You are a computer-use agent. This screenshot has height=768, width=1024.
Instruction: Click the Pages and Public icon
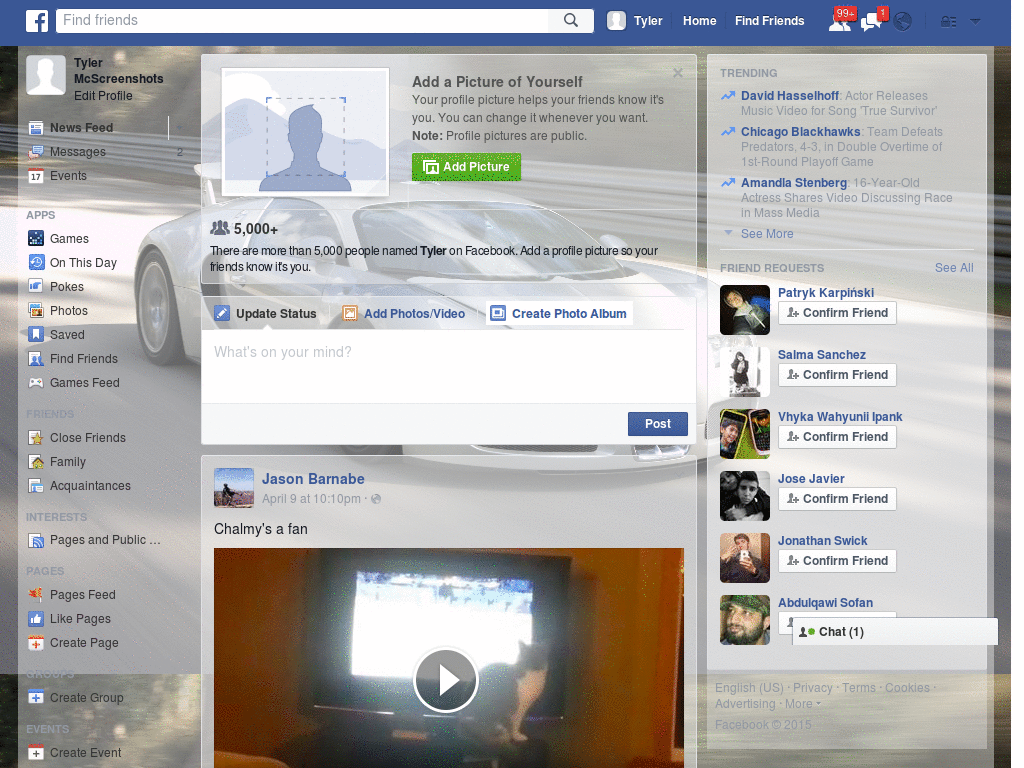tap(36, 540)
